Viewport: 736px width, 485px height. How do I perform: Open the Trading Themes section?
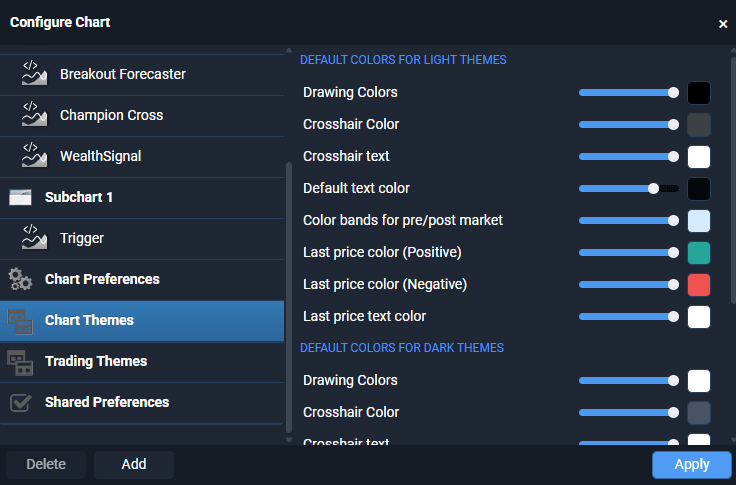click(x=142, y=362)
